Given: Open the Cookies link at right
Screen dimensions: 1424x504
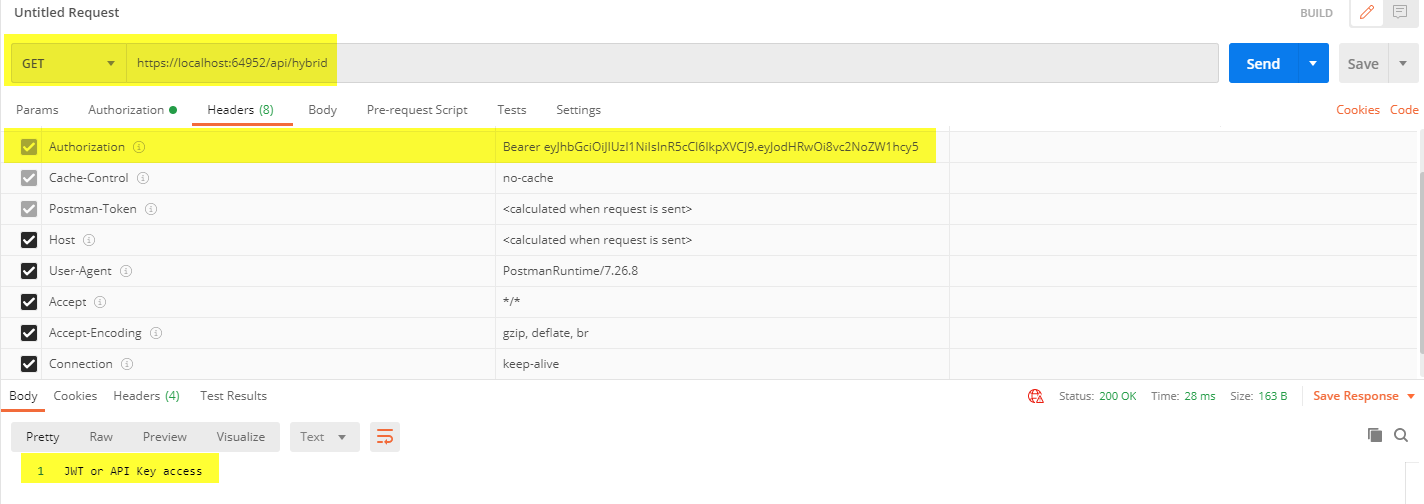Looking at the screenshot, I should coord(1357,110).
